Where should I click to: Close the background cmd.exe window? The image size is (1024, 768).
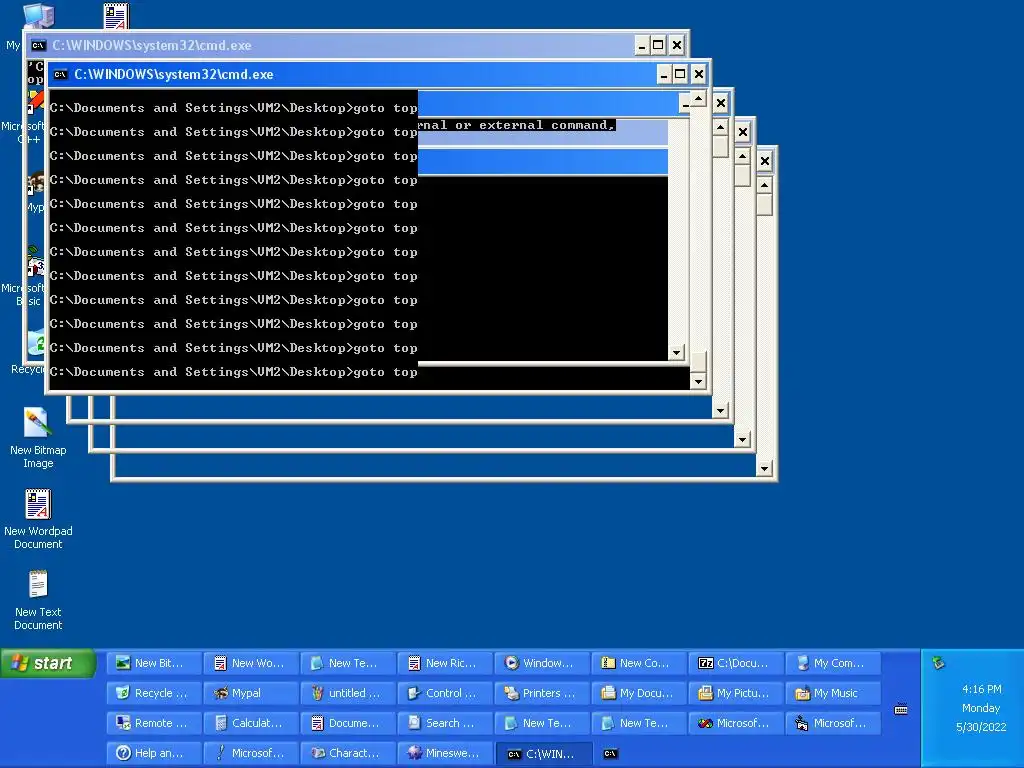pyautogui.click(x=677, y=45)
